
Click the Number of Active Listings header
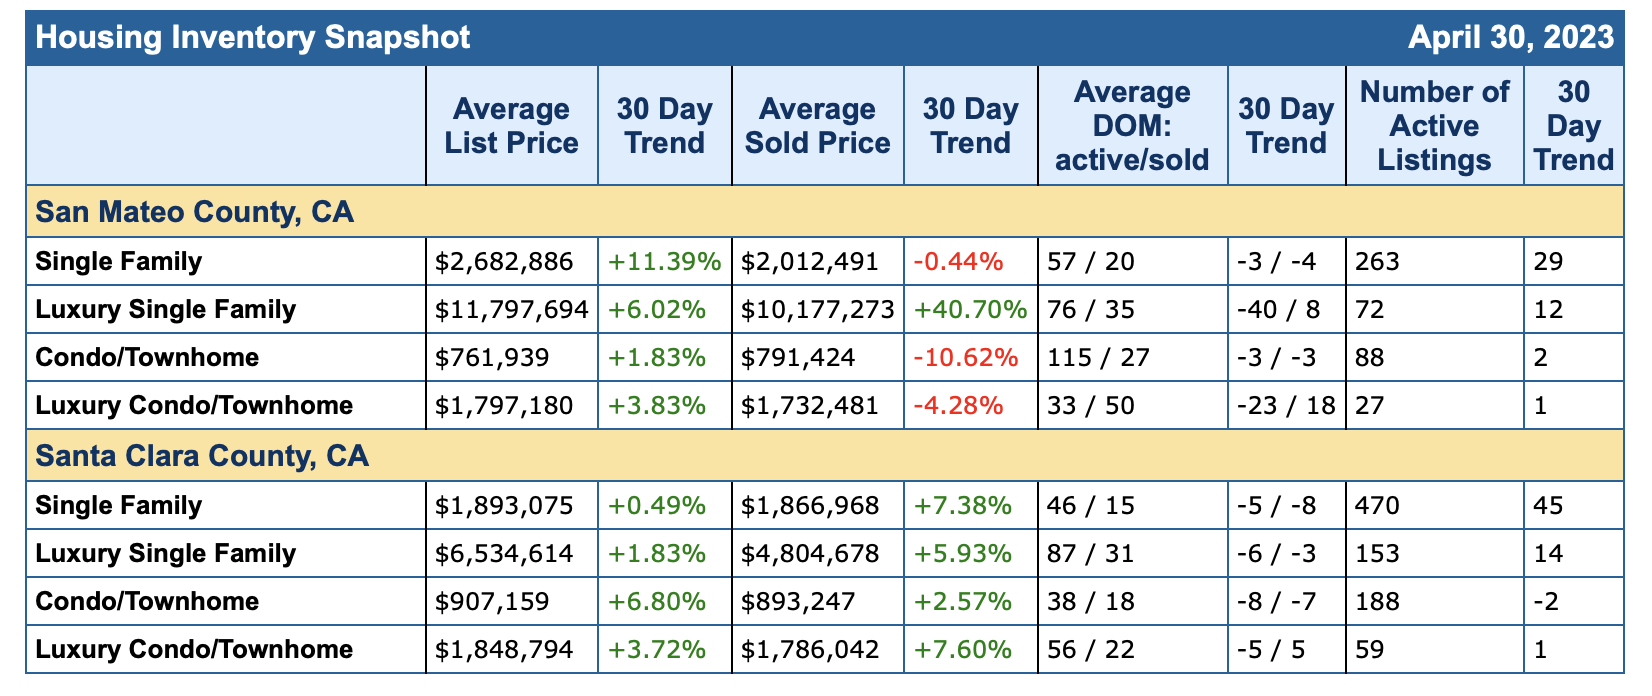tap(1434, 126)
